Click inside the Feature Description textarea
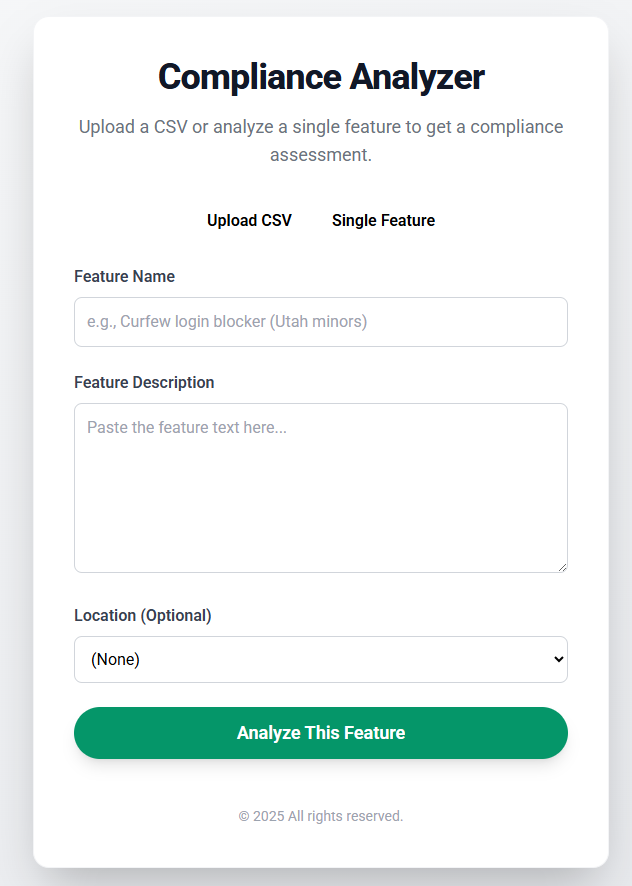Screen dimensions: 632x886 coord(320,487)
